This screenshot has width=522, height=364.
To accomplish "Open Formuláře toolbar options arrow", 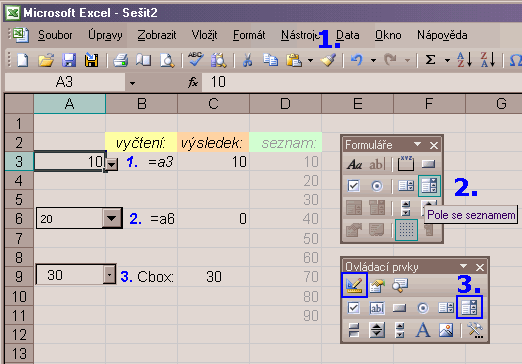I will click(417, 144).
